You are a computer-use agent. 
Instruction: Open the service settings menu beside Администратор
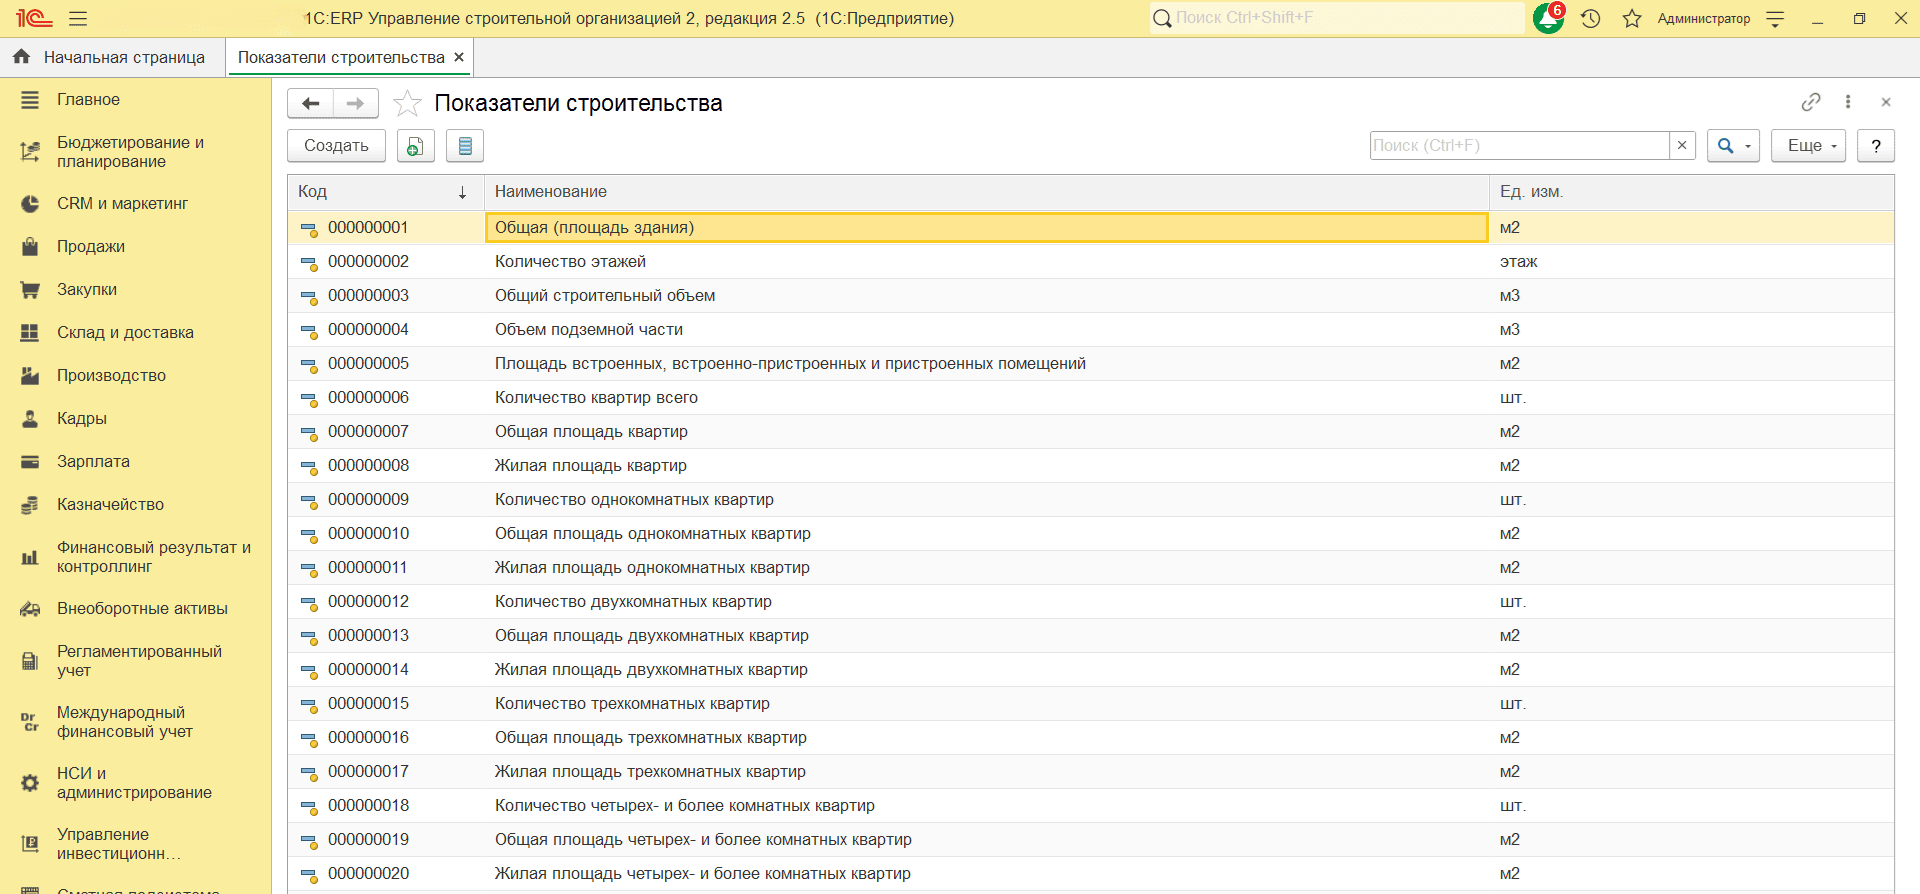[x=1775, y=18]
